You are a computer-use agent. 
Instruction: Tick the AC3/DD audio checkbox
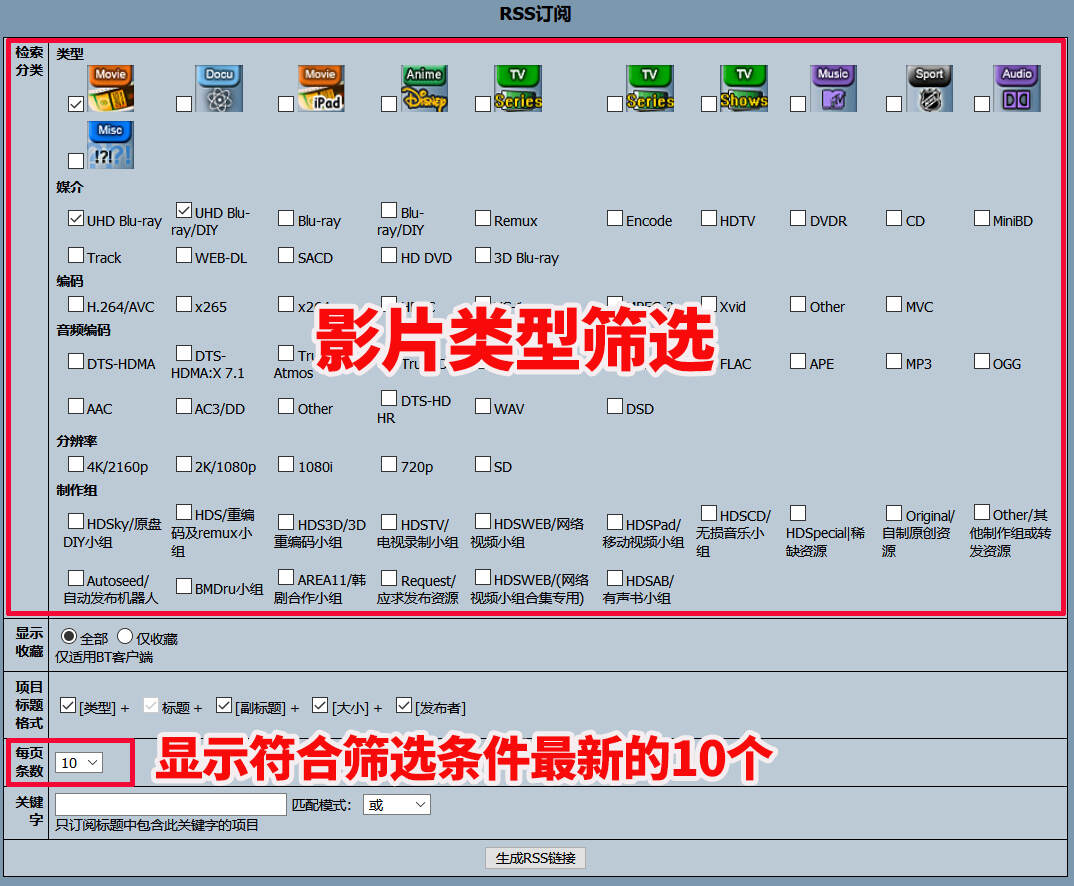[x=184, y=407]
